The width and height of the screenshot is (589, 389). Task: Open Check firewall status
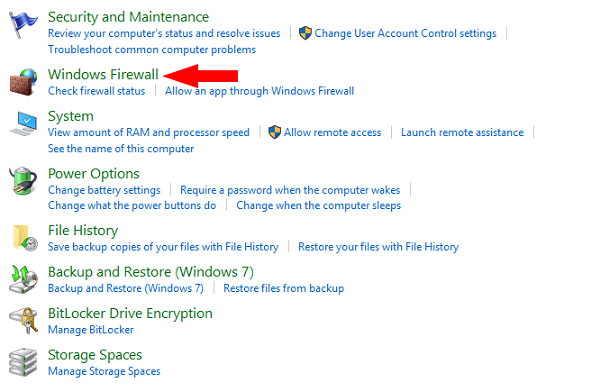97,91
